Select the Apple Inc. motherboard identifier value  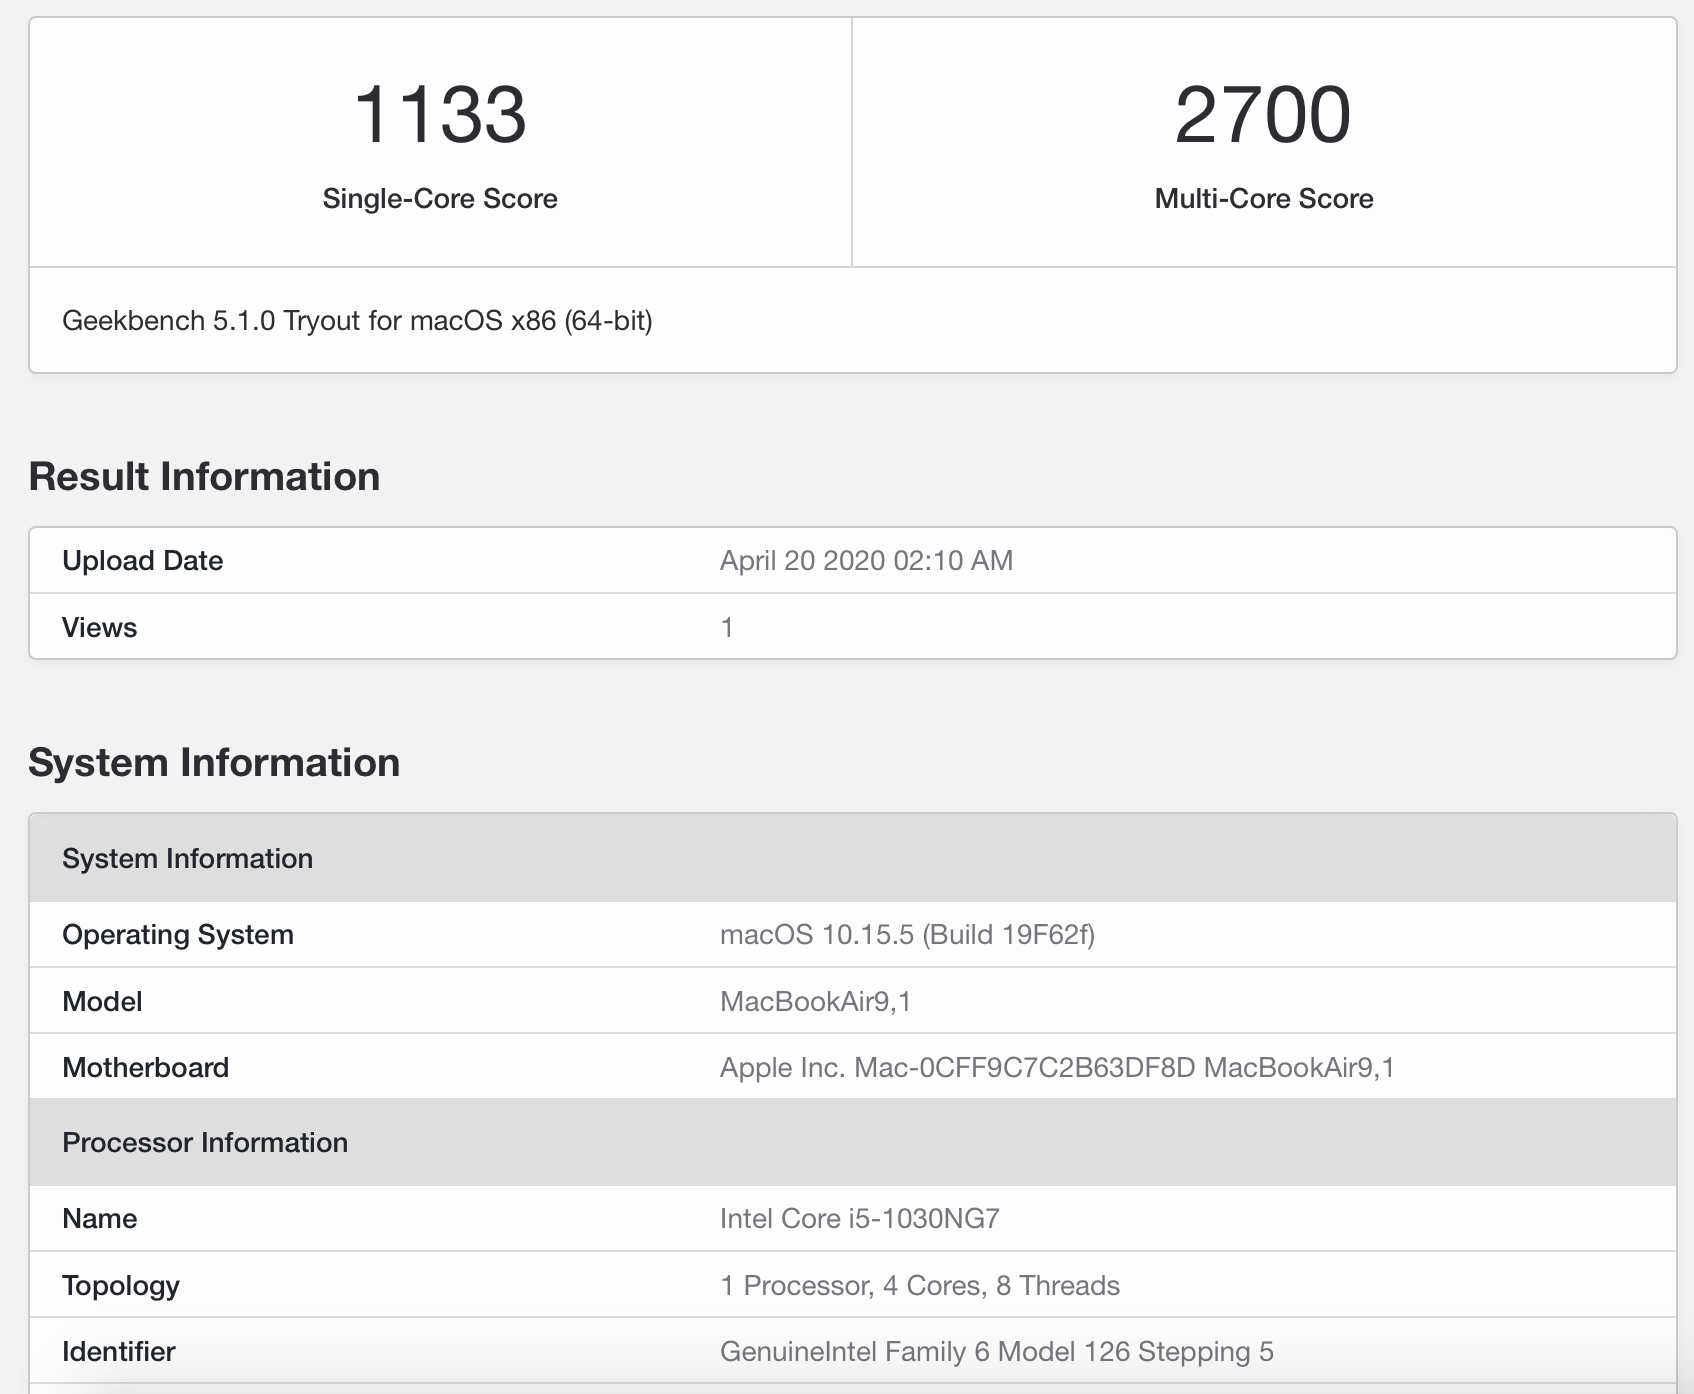1057,1068
